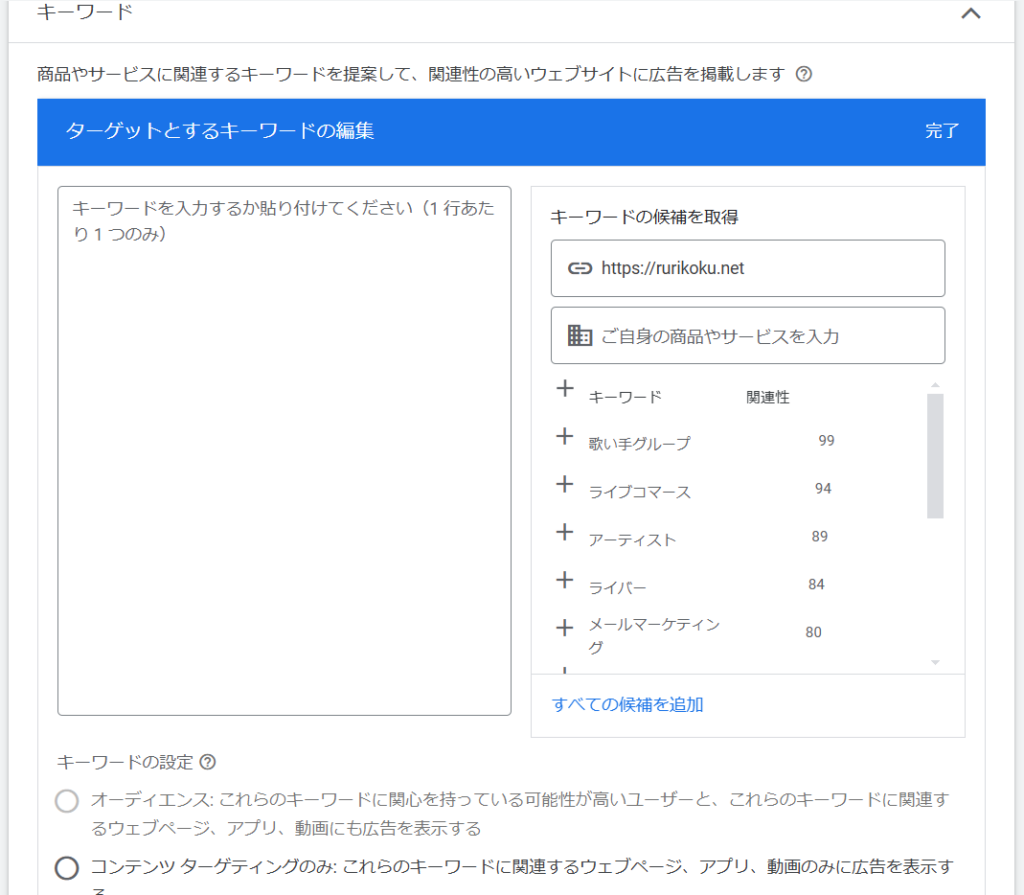Open help icon next to keyword description

(804, 74)
